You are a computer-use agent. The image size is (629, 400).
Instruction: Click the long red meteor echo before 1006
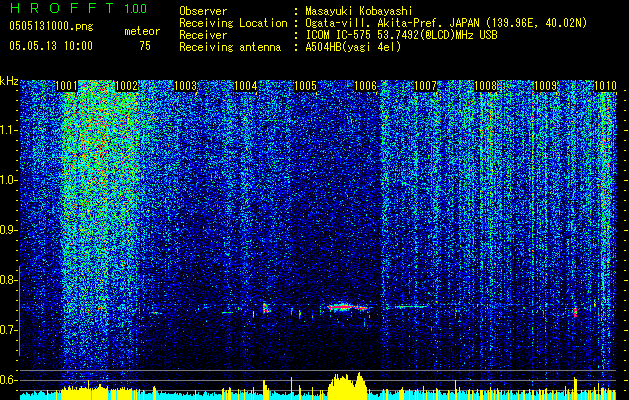(x=347, y=307)
